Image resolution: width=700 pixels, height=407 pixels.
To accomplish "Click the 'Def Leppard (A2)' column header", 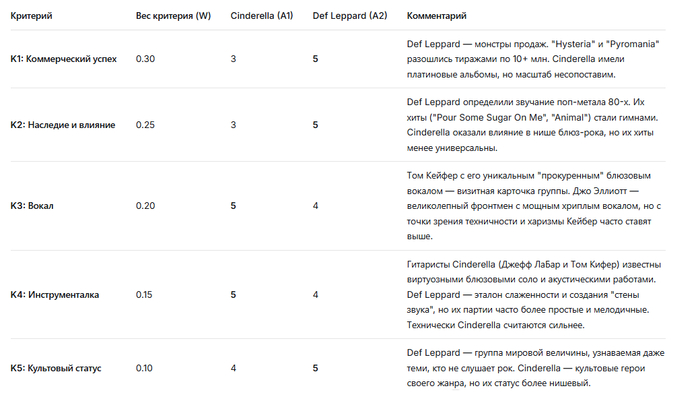I will 349,16.
